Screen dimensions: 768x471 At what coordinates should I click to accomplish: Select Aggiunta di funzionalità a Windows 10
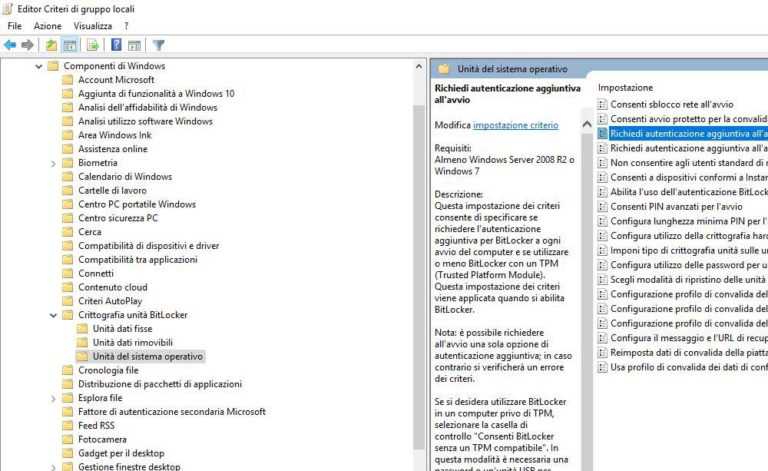coord(156,94)
